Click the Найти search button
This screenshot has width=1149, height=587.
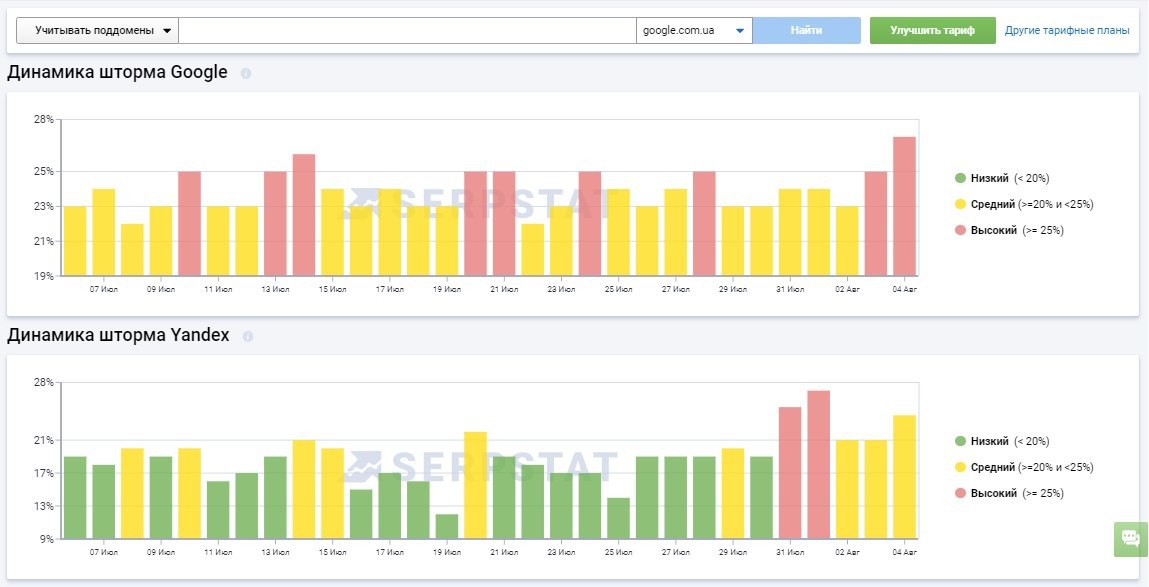(x=806, y=31)
